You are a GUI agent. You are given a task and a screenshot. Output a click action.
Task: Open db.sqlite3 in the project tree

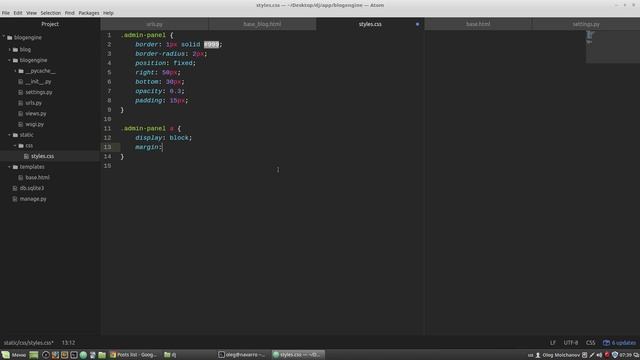32,188
